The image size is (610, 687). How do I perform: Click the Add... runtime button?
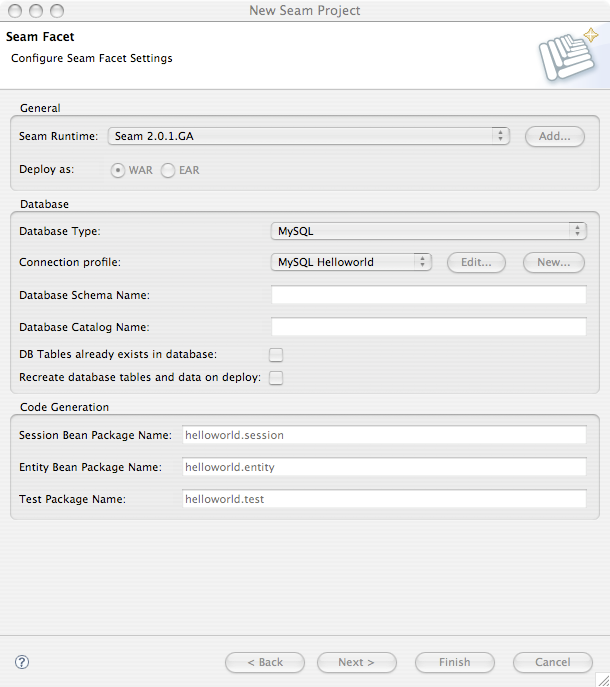554,136
